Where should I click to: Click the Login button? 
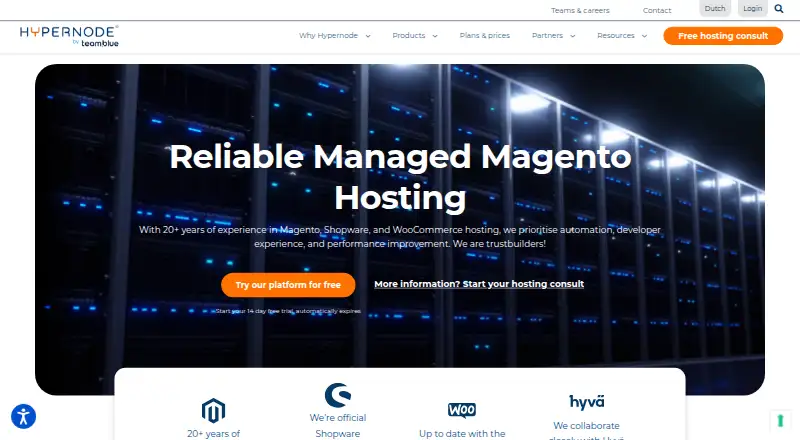coord(753,9)
